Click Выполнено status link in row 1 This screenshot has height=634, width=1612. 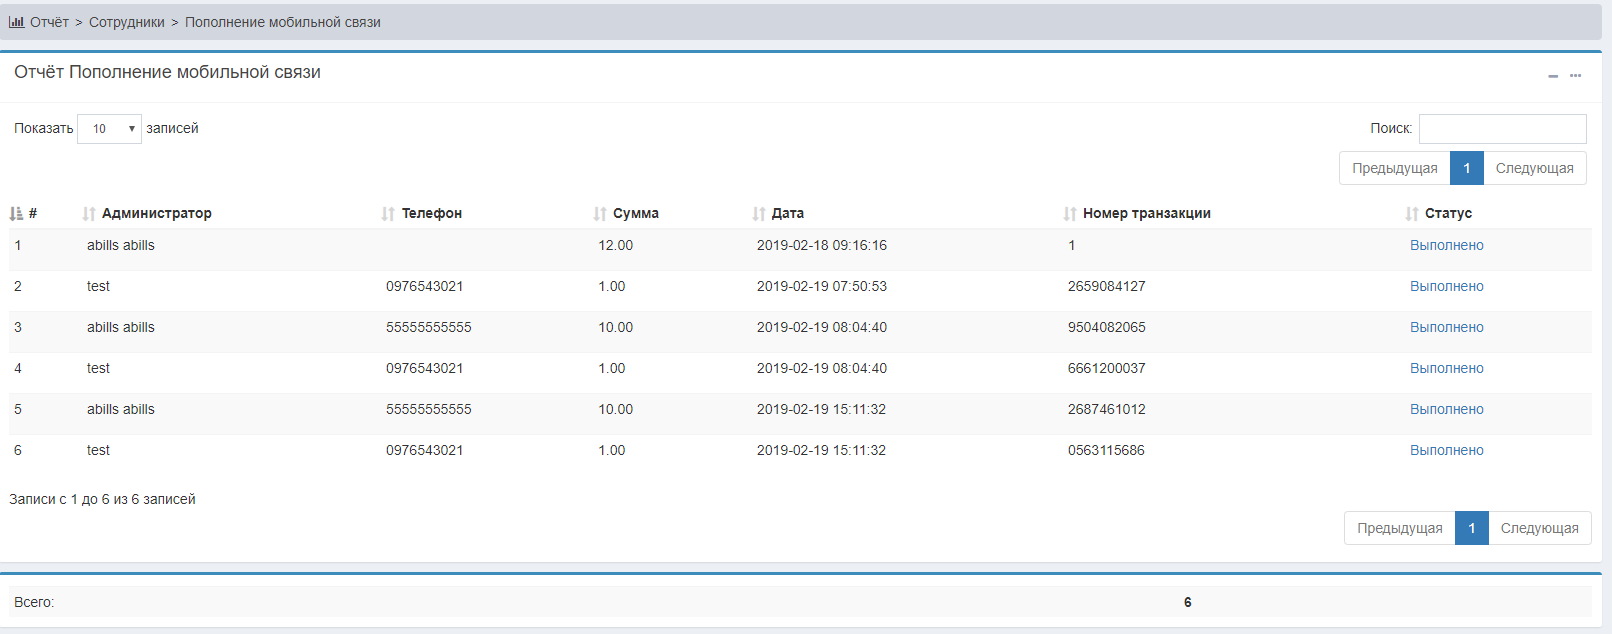[x=1446, y=245]
